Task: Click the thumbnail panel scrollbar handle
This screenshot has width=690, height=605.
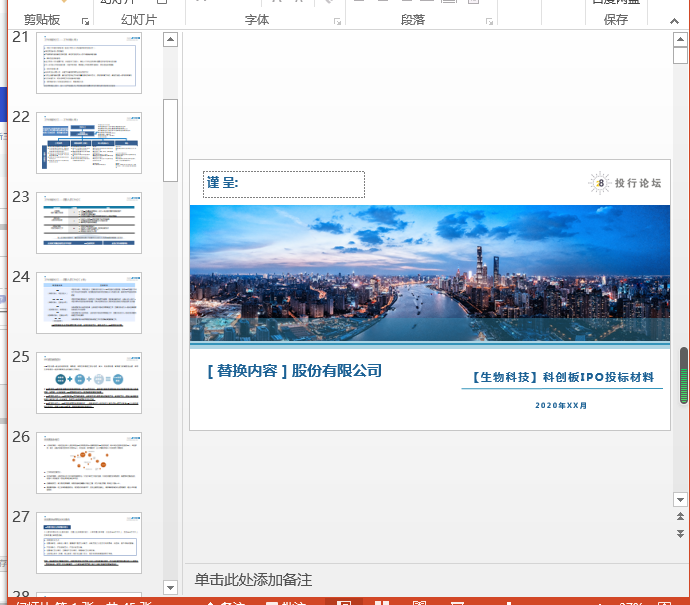Action: tap(170, 140)
